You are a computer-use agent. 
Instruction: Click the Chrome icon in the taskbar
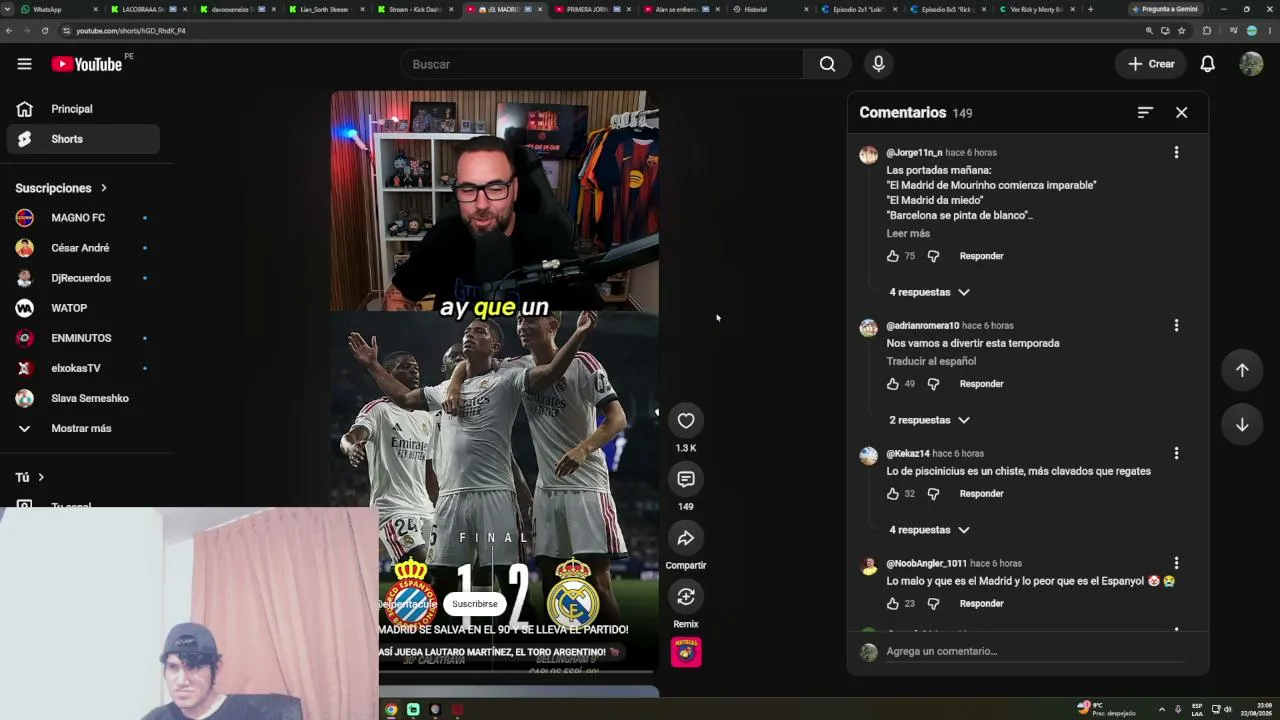(391, 710)
